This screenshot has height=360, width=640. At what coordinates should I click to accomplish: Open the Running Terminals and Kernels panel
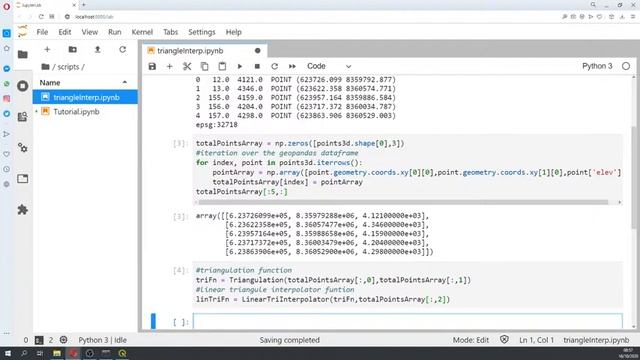click(23, 86)
